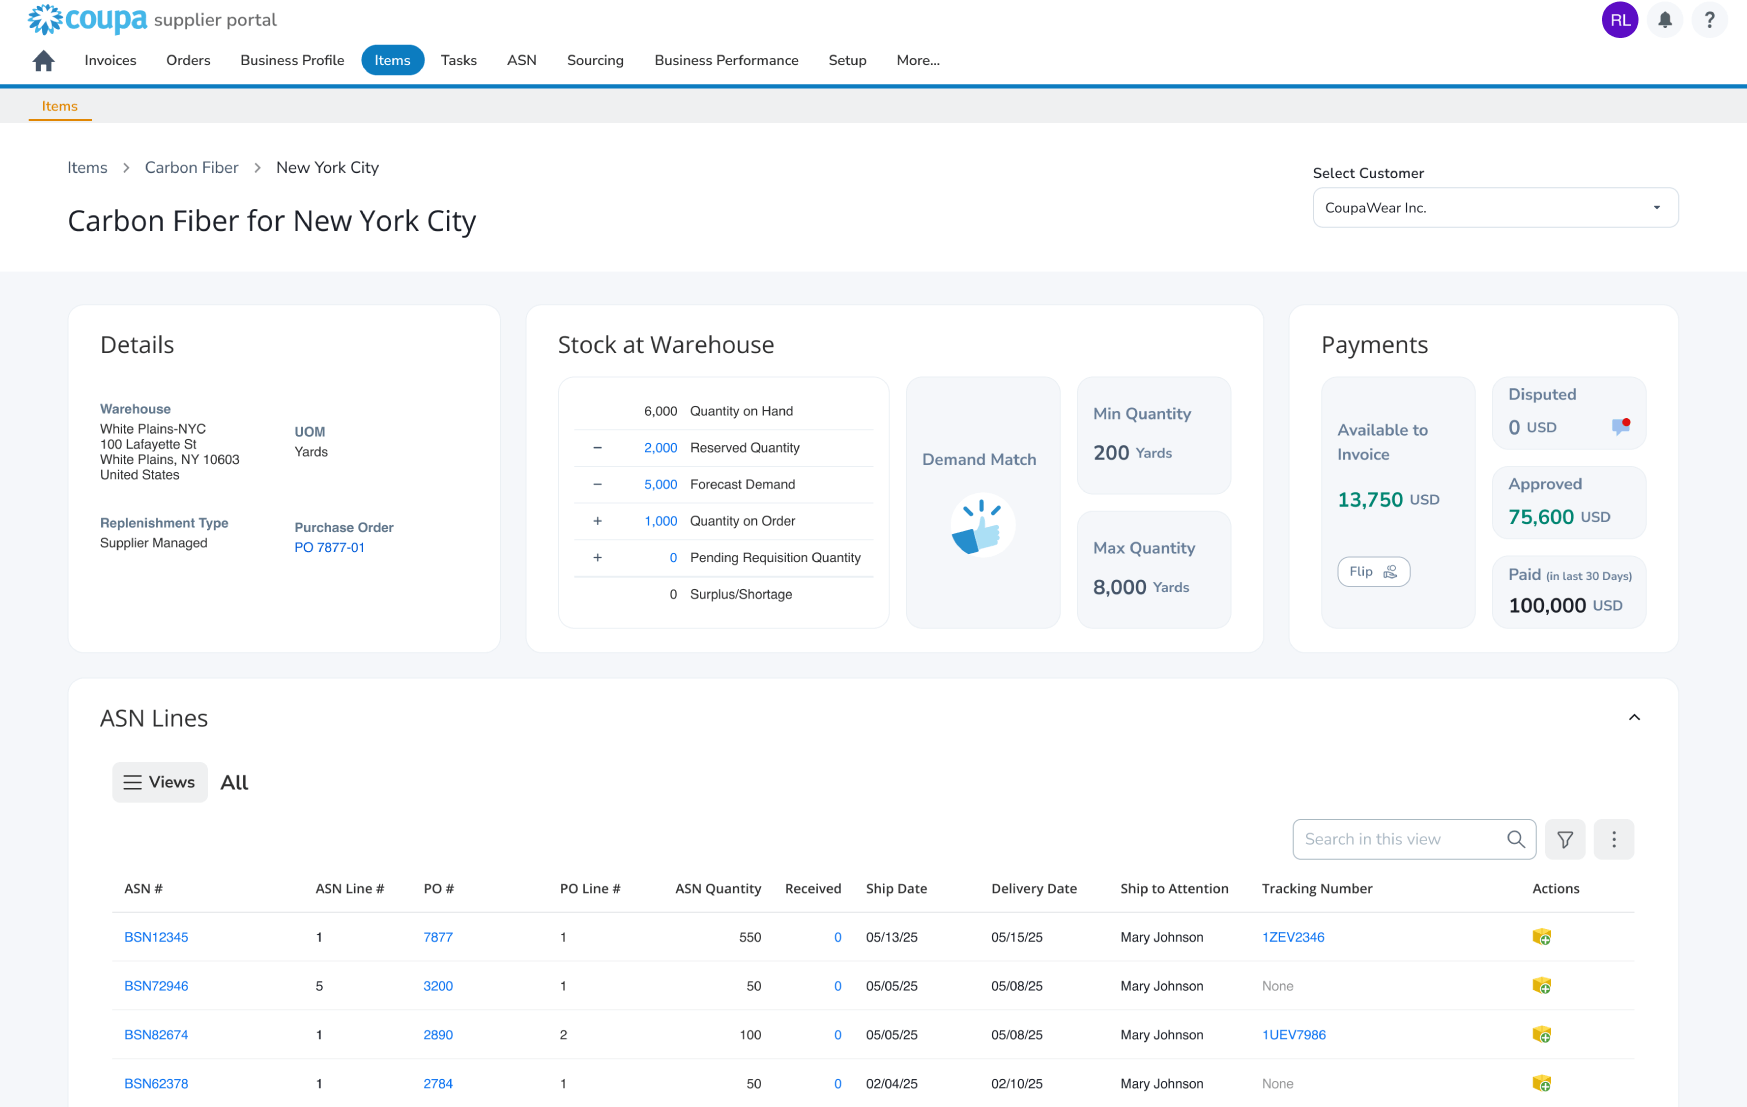Collapse the ASN Lines section
This screenshot has width=1747, height=1107.
click(x=1634, y=718)
